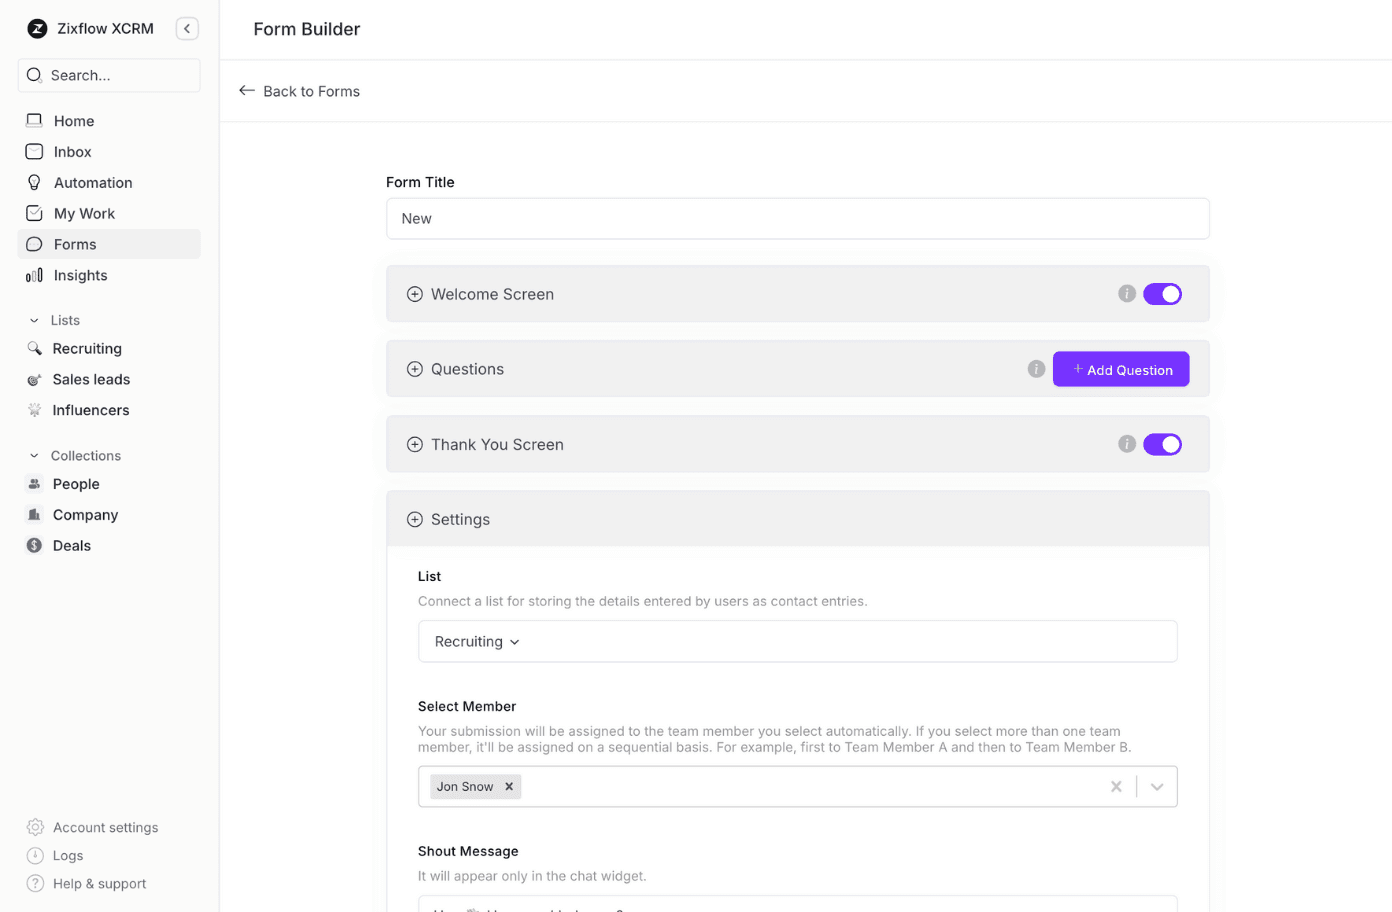Click the info icon beside Welcome Screen toggle

click(1127, 294)
